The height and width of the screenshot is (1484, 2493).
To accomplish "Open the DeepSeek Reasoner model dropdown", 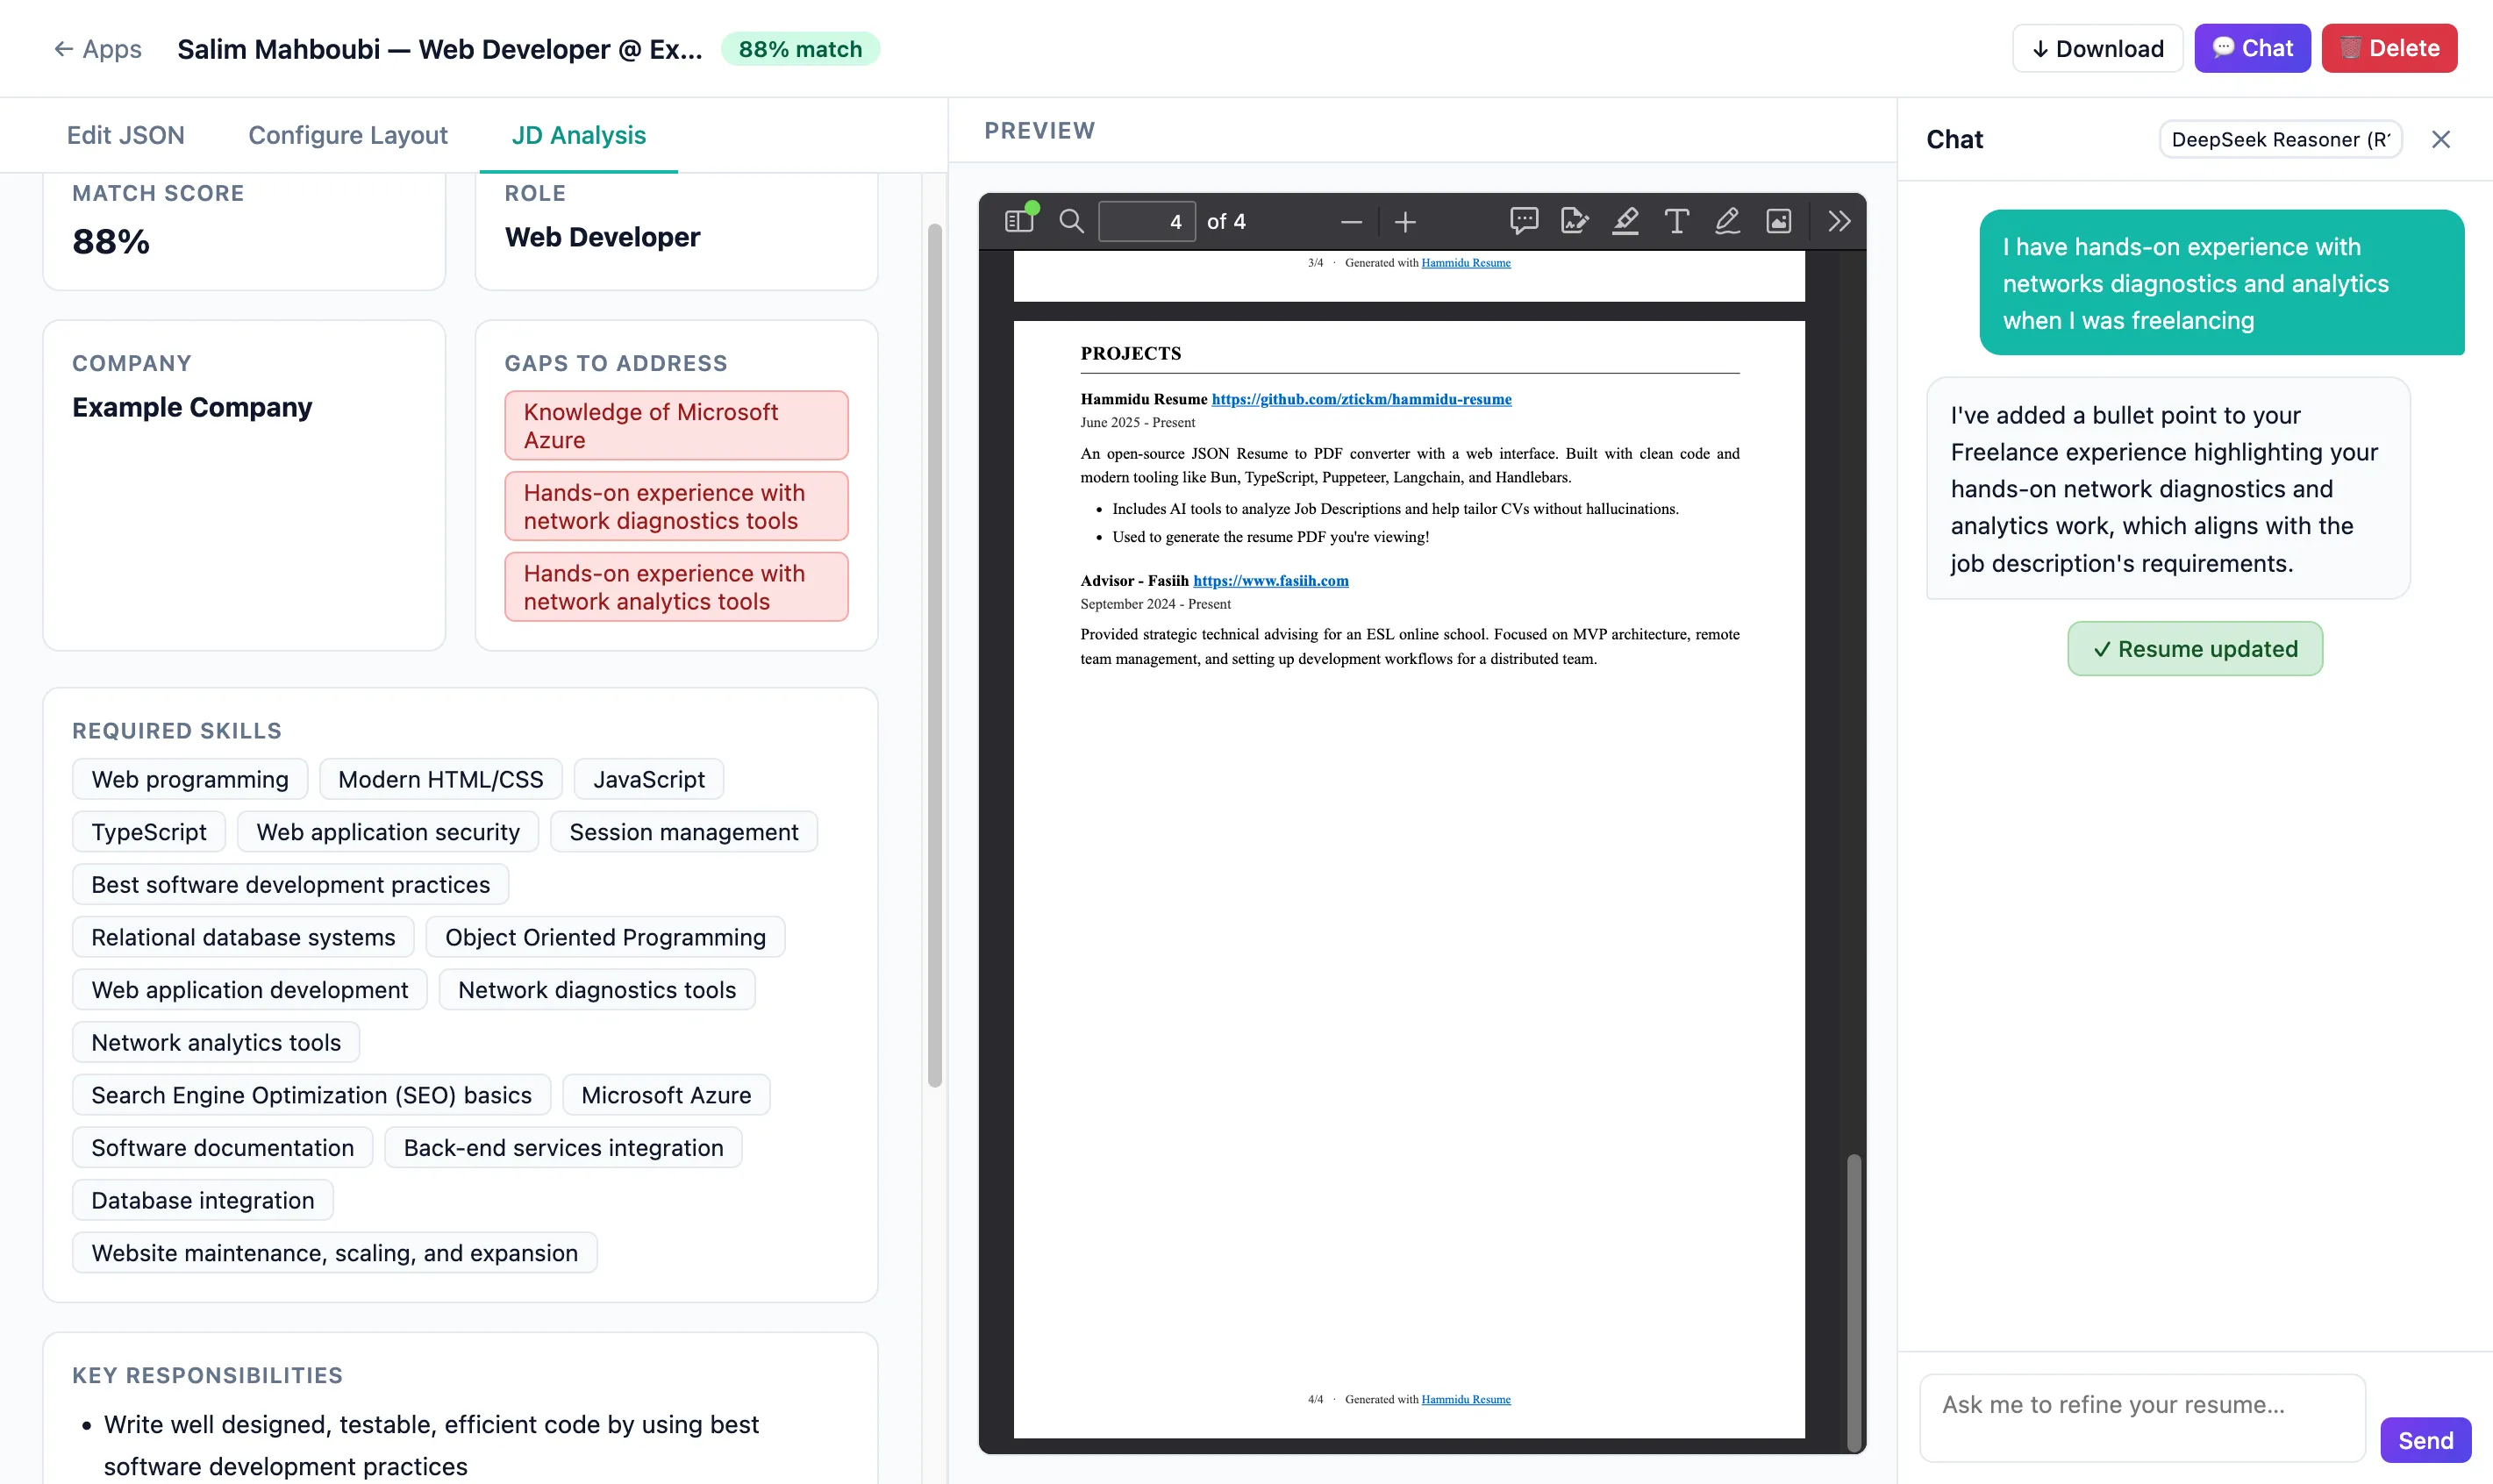I will click(2280, 140).
